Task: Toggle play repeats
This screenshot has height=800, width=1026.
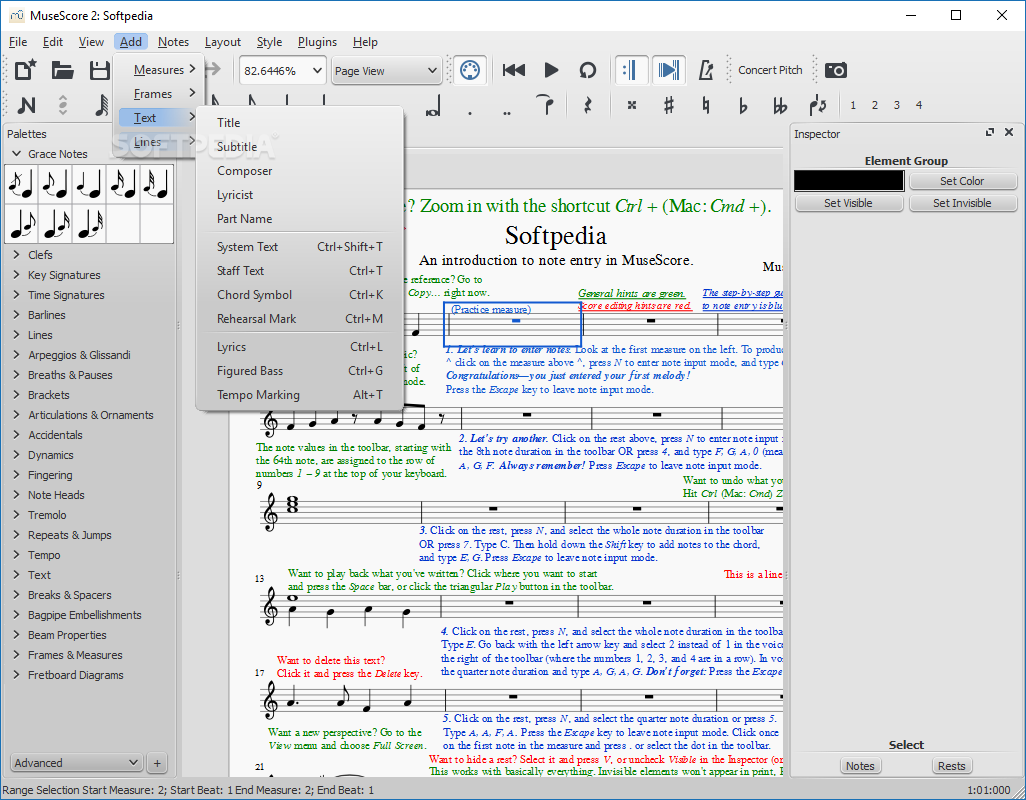Action: pyautogui.click(x=631, y=70)
